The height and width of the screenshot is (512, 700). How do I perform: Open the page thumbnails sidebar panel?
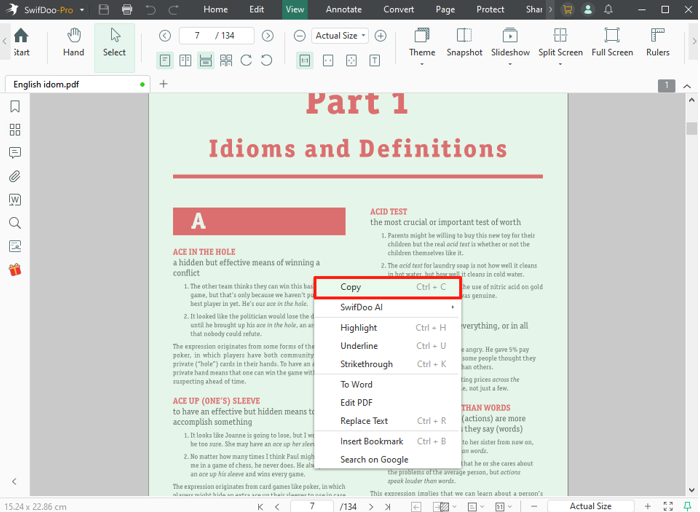15,130
